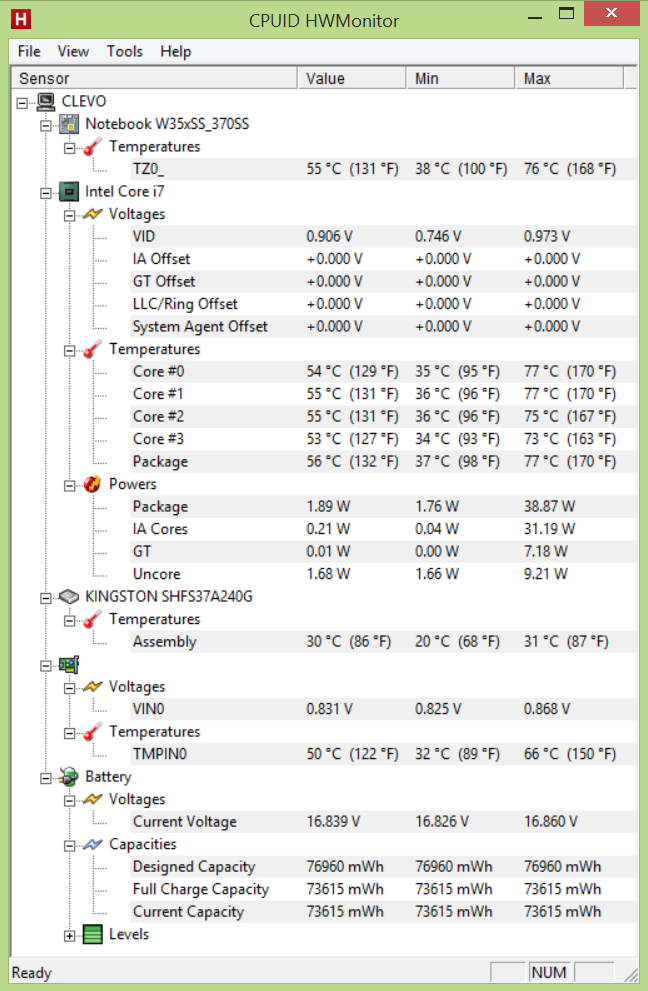Click the HWMonitor red H app icon
The height and width of the screenshot is (991, 648).
click(21, 19)
